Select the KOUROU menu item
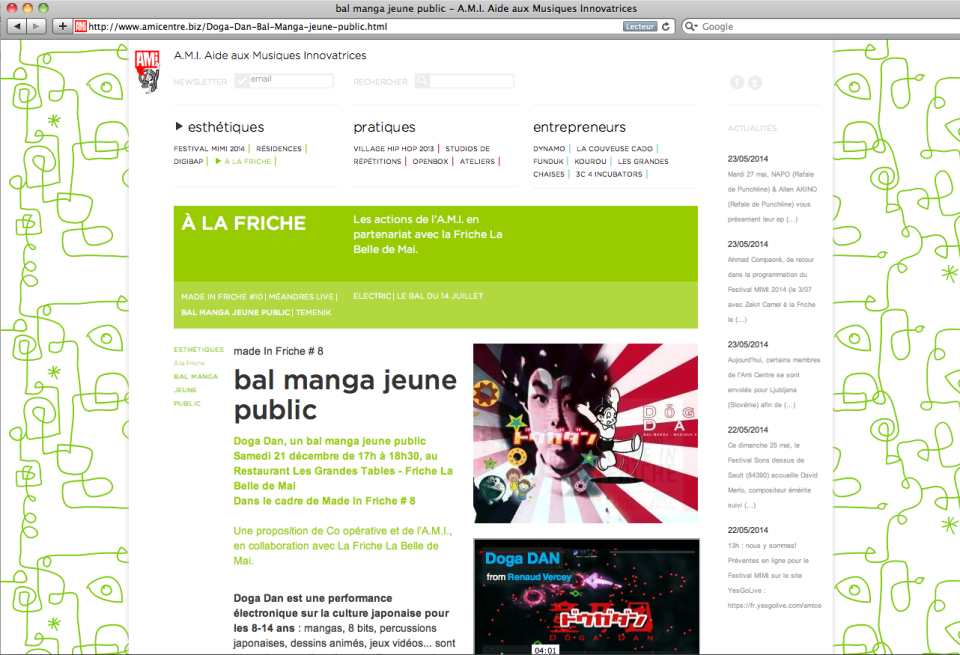 (x=590, y=162)
